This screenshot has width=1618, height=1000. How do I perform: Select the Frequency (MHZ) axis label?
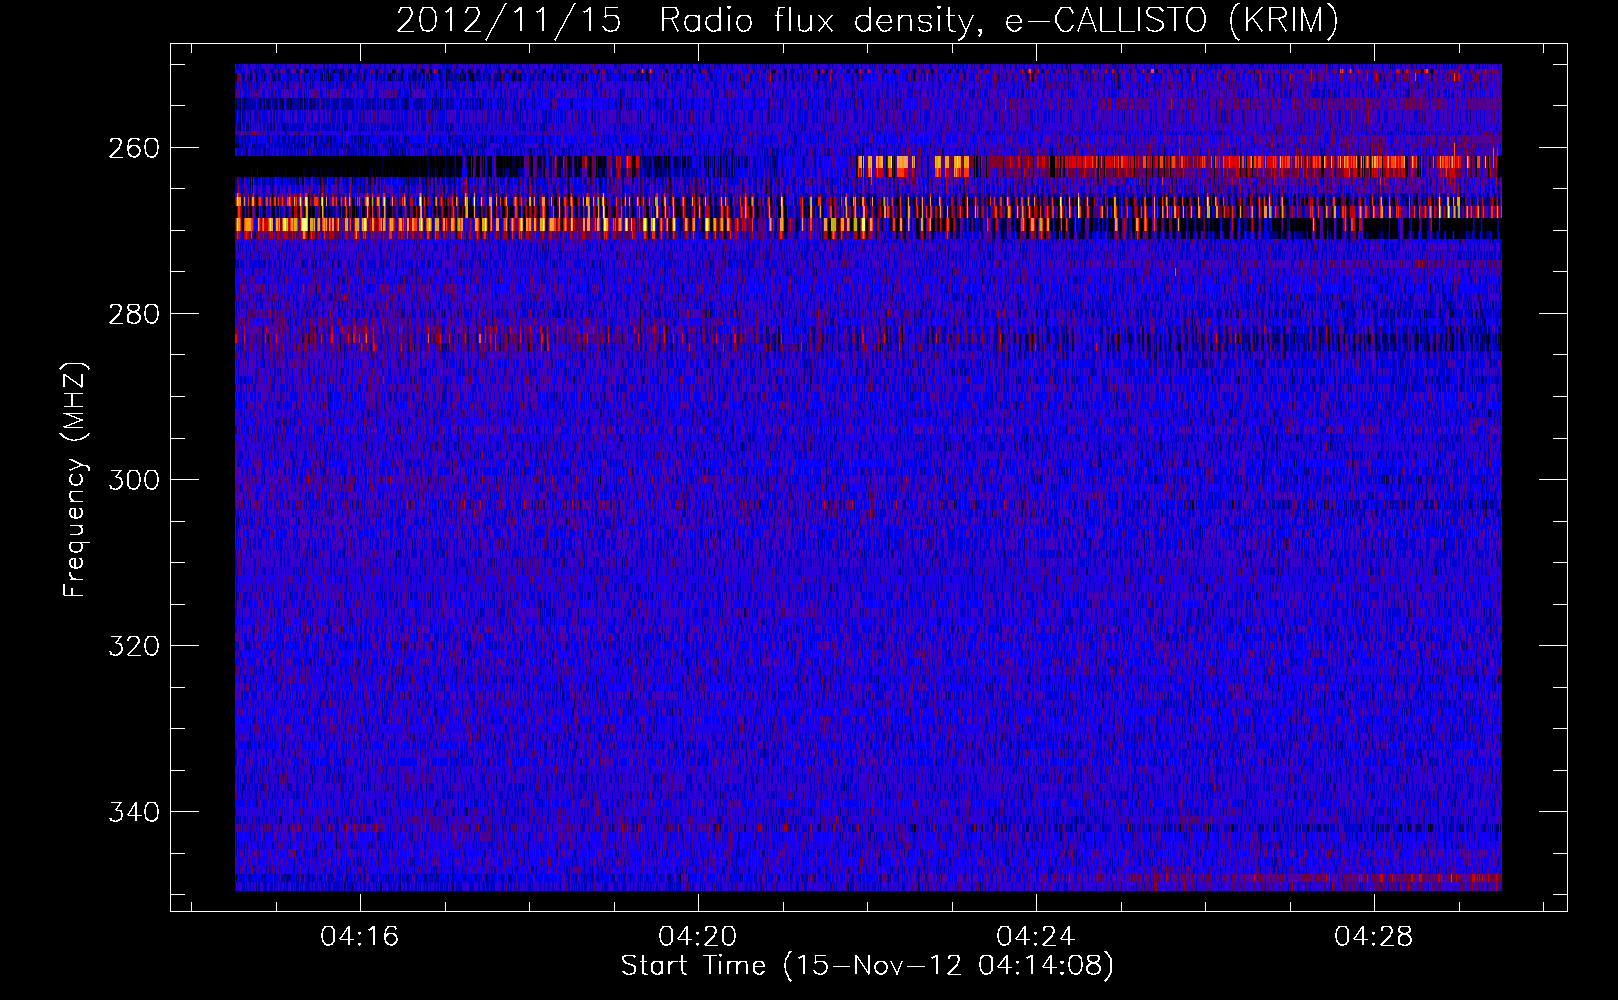[75, 479]
